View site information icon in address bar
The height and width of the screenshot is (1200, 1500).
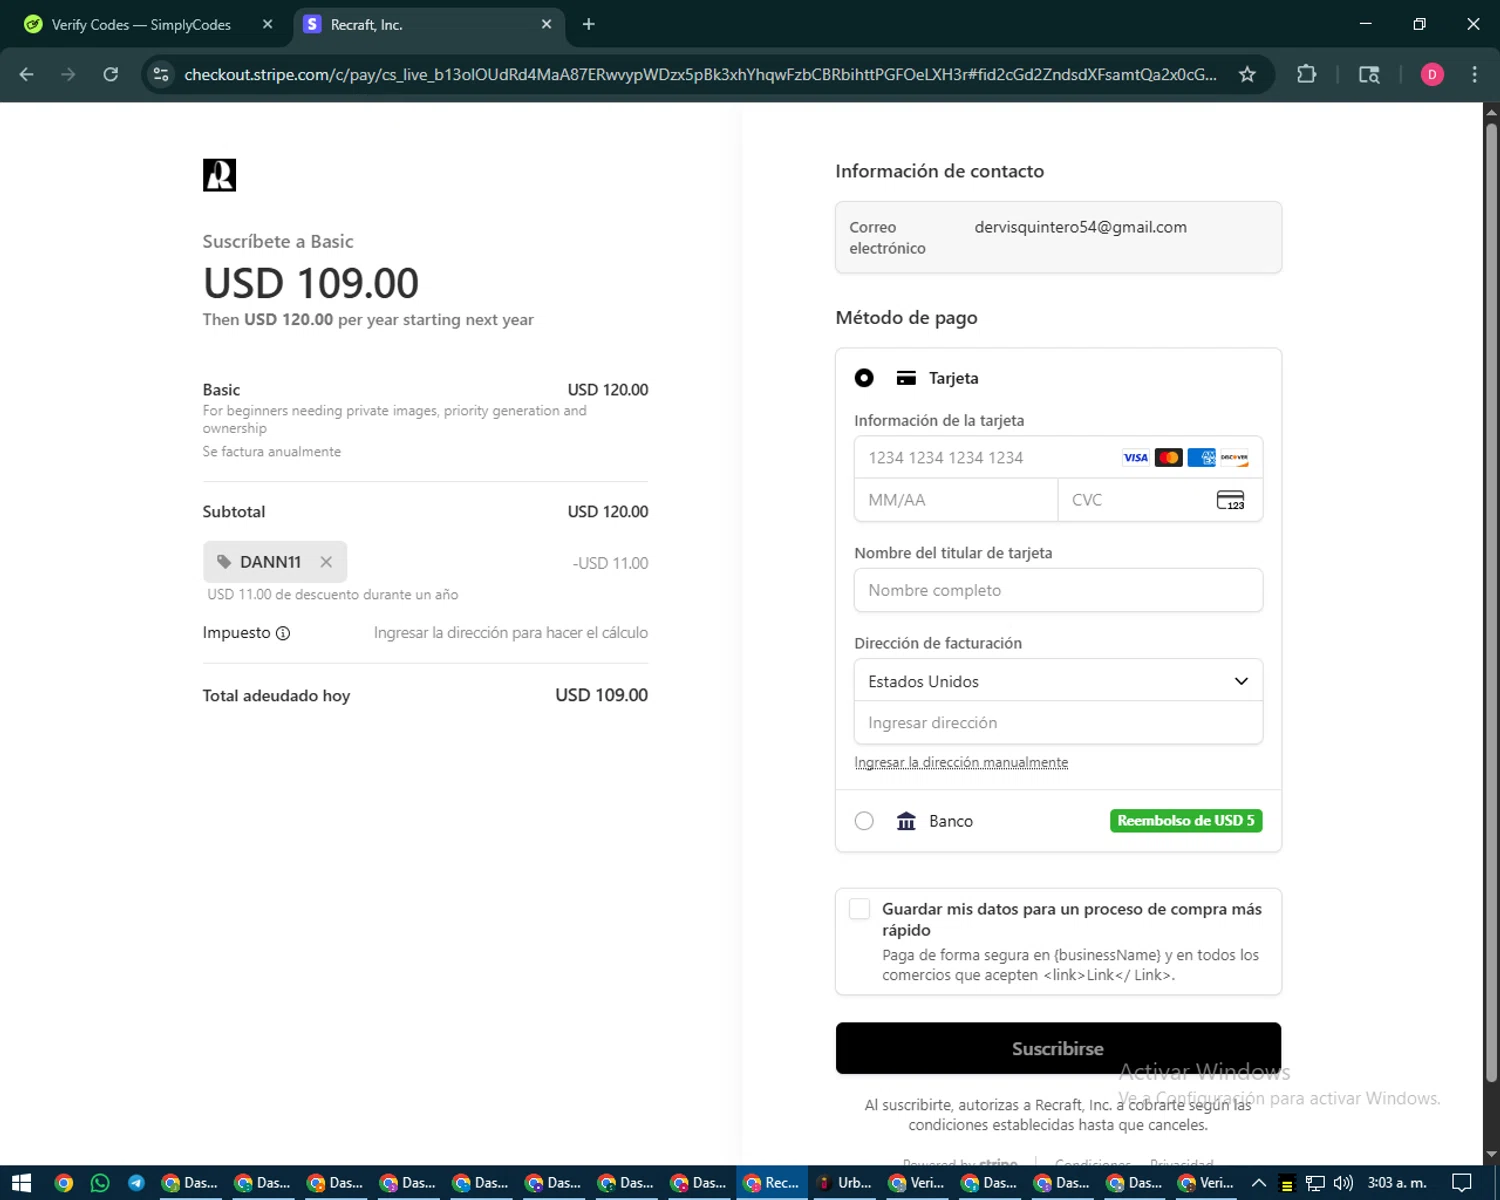tap(161, 74)
